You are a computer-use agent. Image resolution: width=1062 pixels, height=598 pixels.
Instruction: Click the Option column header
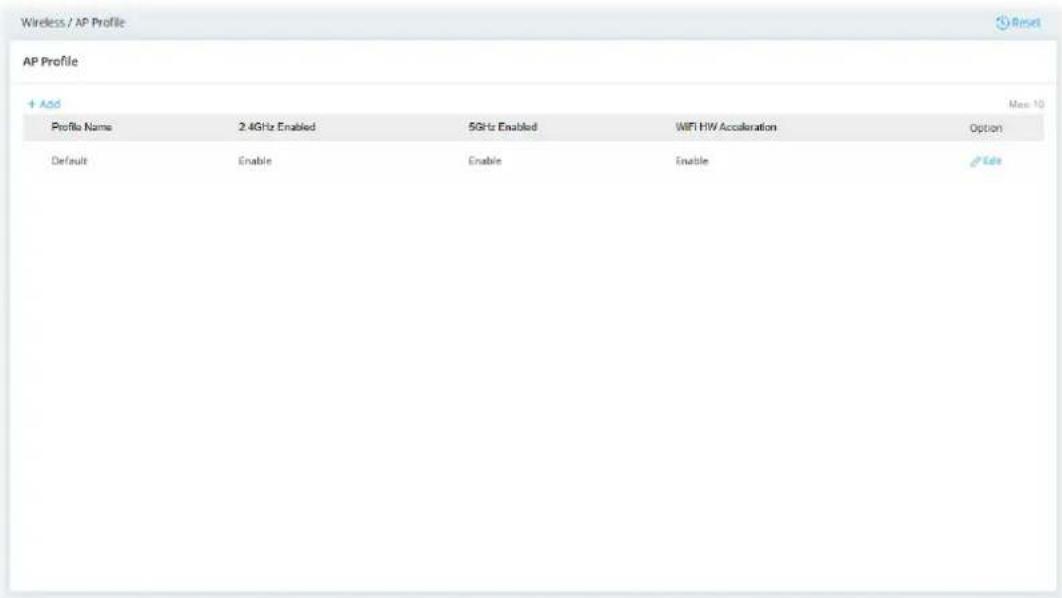(x=985, y=128)
